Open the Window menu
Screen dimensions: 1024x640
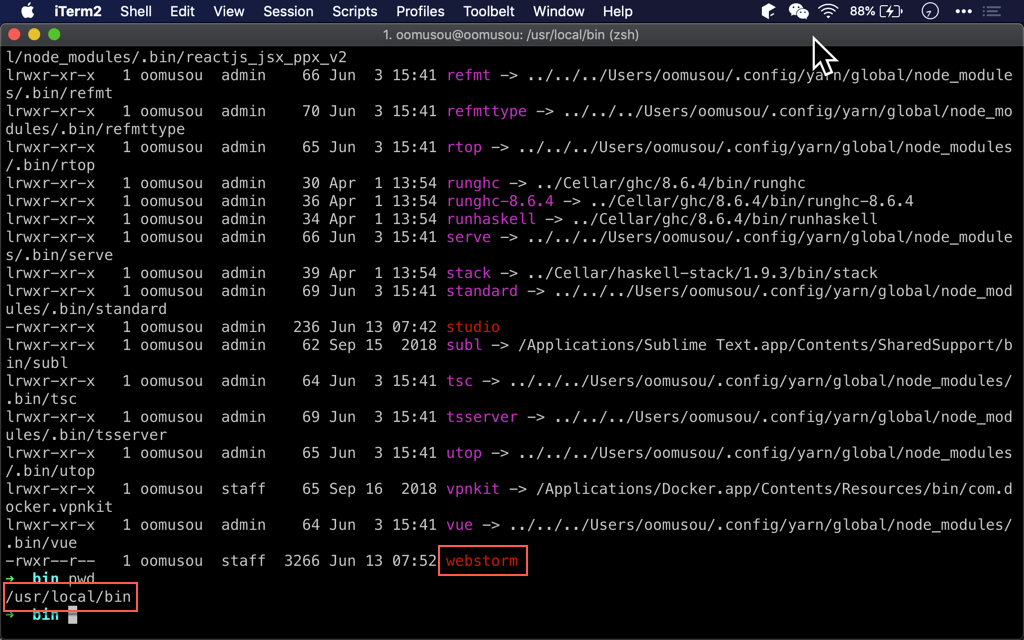(x=558, y=11)
